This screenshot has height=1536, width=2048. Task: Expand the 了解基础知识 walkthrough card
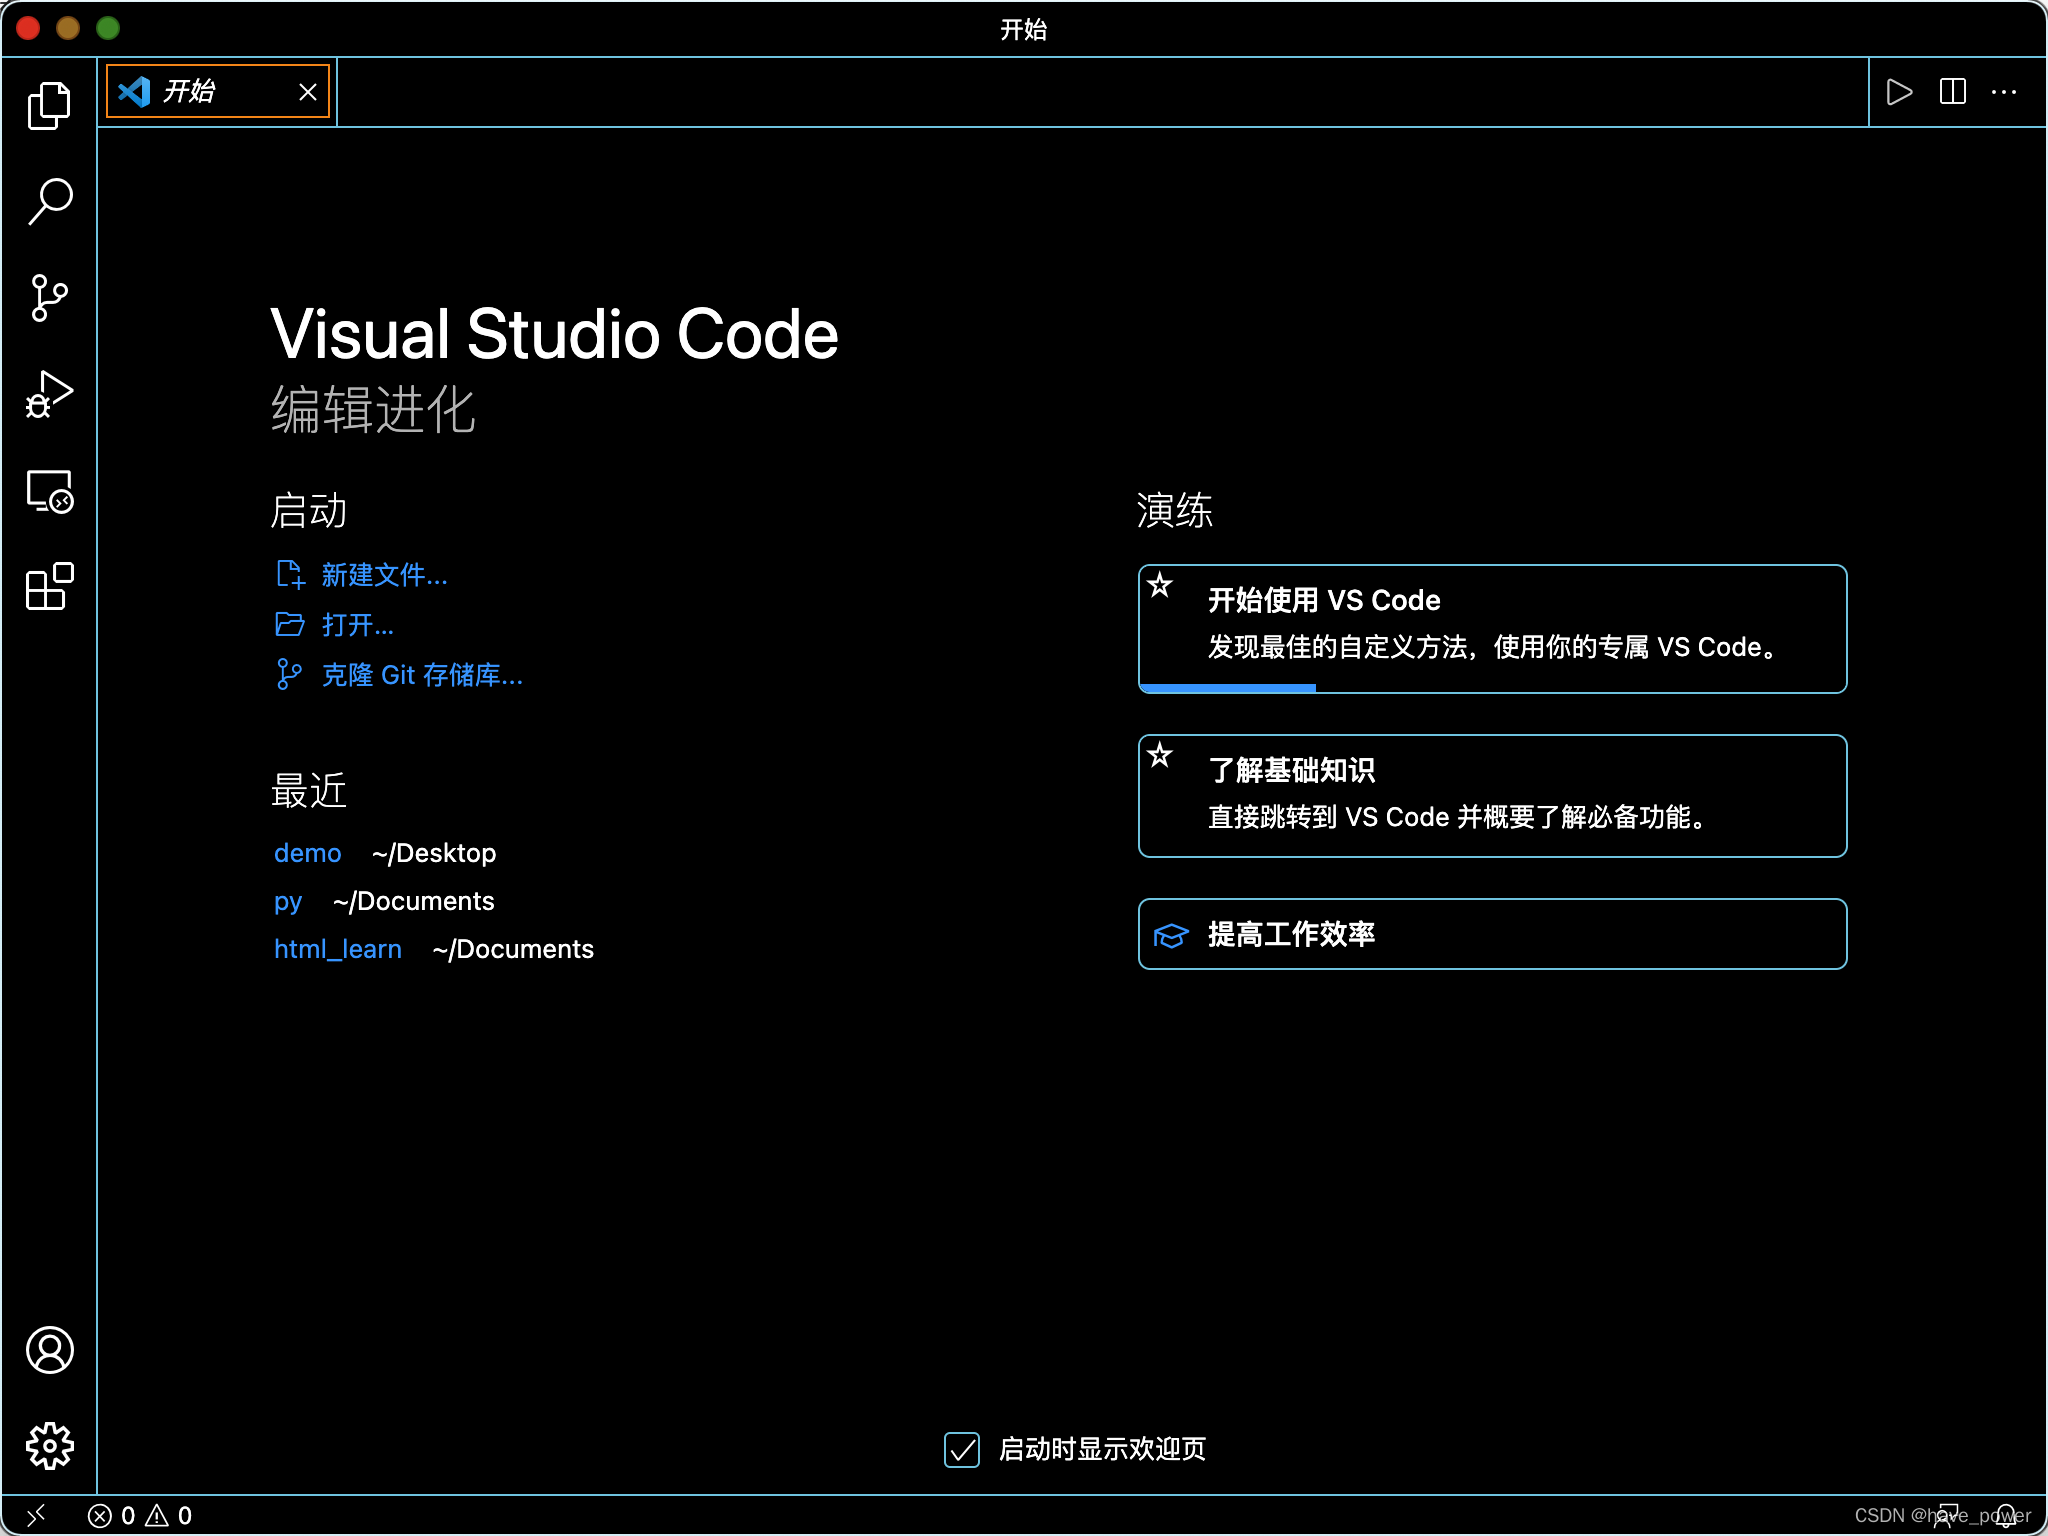point(1490,795)
